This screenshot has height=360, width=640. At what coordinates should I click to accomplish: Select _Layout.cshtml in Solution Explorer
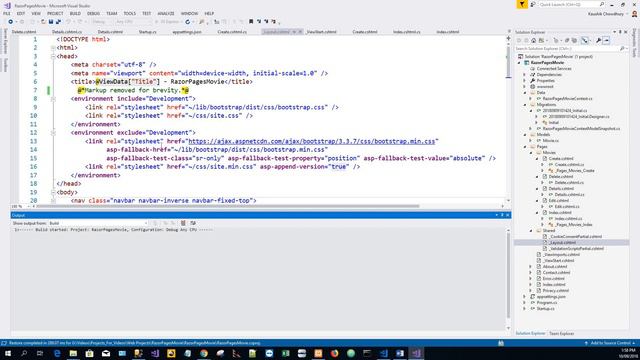pos(562,242)
